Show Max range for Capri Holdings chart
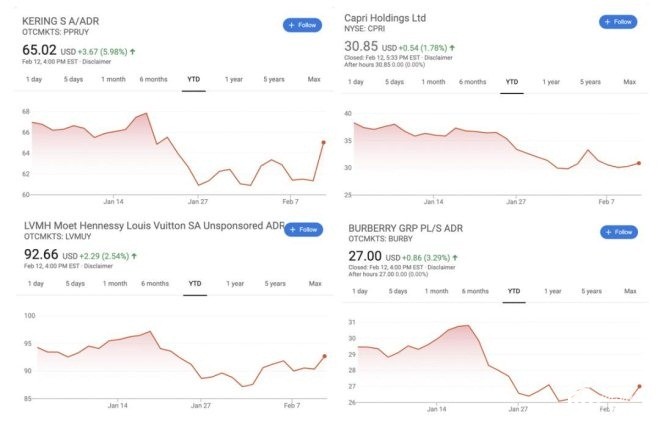 coord(630,81)
